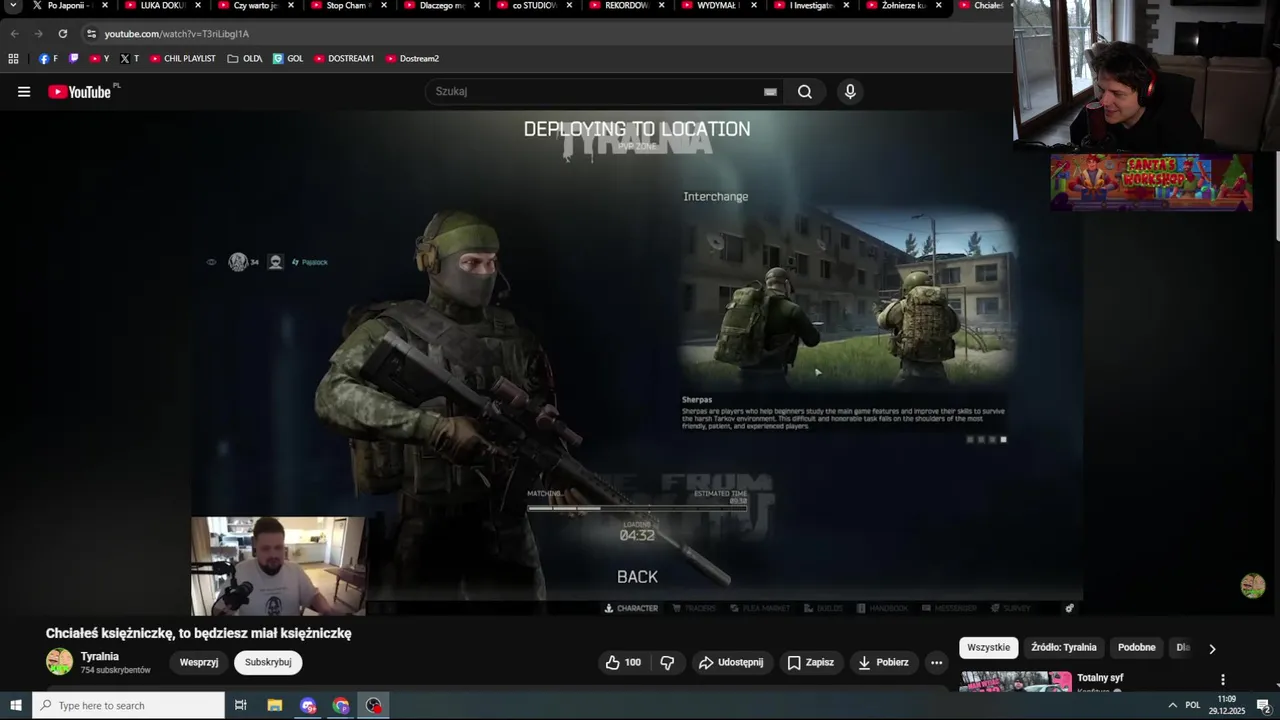Screen dimensions: 1280x720
Task: Close the 'I Investigate' tab
Action: point(846,5)
